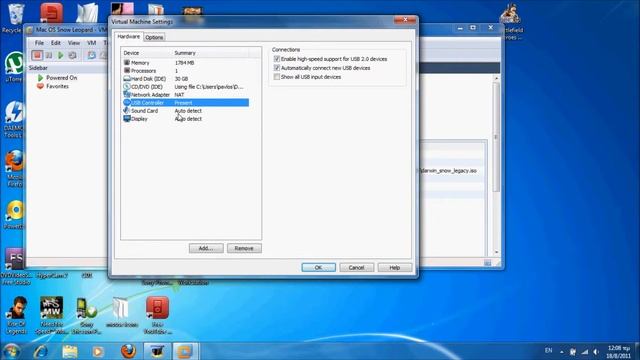Image resolution: width=640 pixels, height=360 pixels.
Task: Open the Mozilla Firefox desktop icon
Action: point(15,169)
